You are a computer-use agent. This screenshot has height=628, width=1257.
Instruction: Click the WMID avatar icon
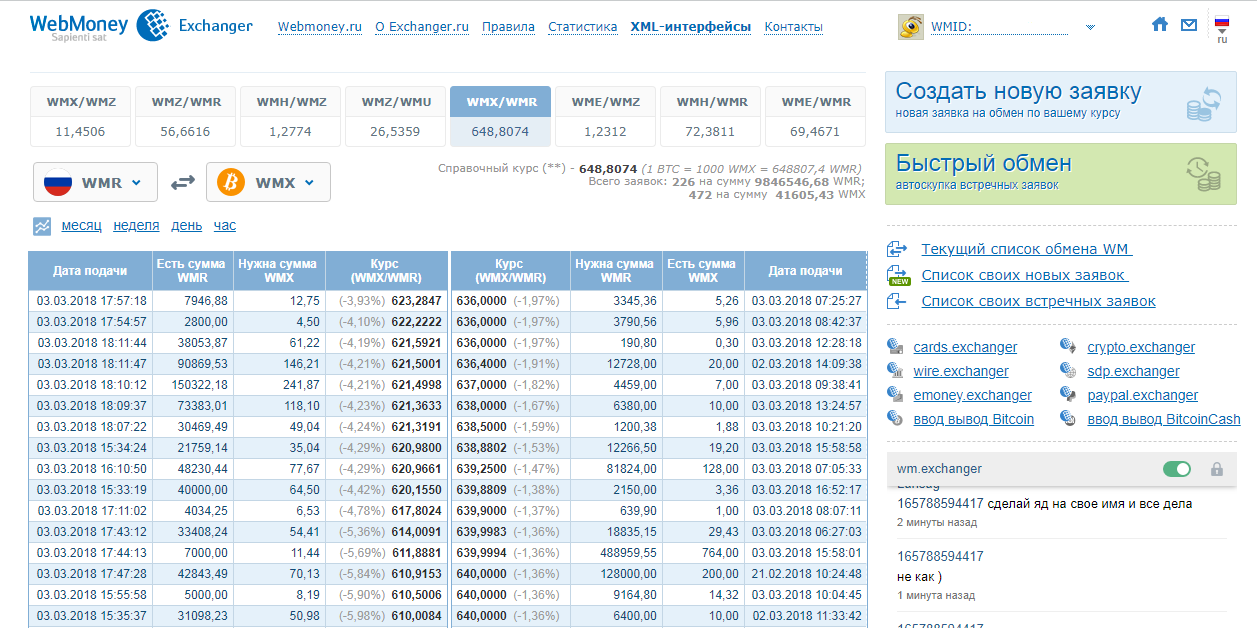click(x=910, y=27)
